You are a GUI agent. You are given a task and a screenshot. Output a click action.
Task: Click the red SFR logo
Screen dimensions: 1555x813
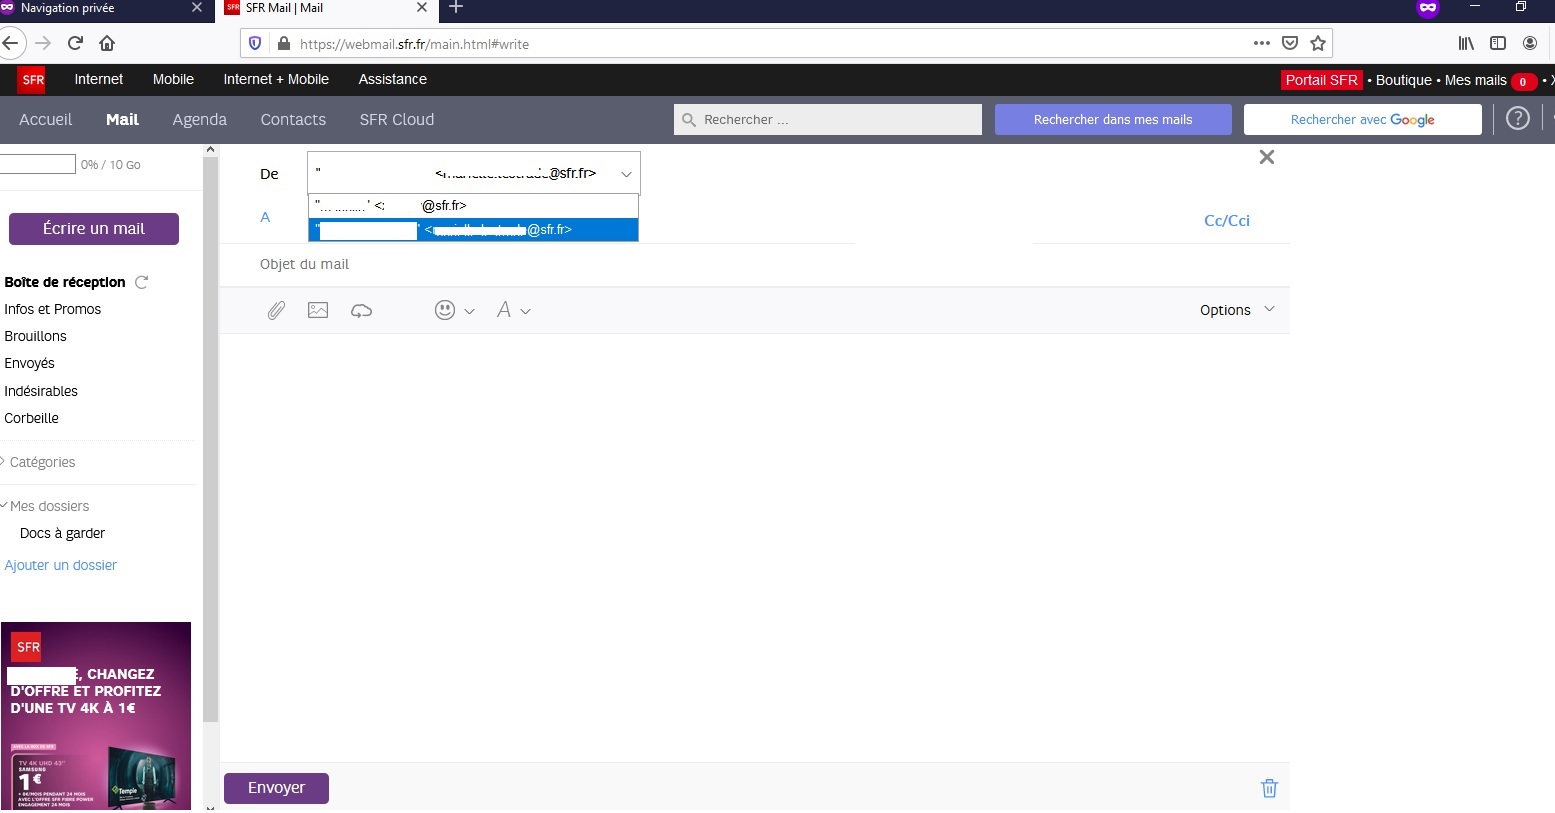click(x=33, y=80)
